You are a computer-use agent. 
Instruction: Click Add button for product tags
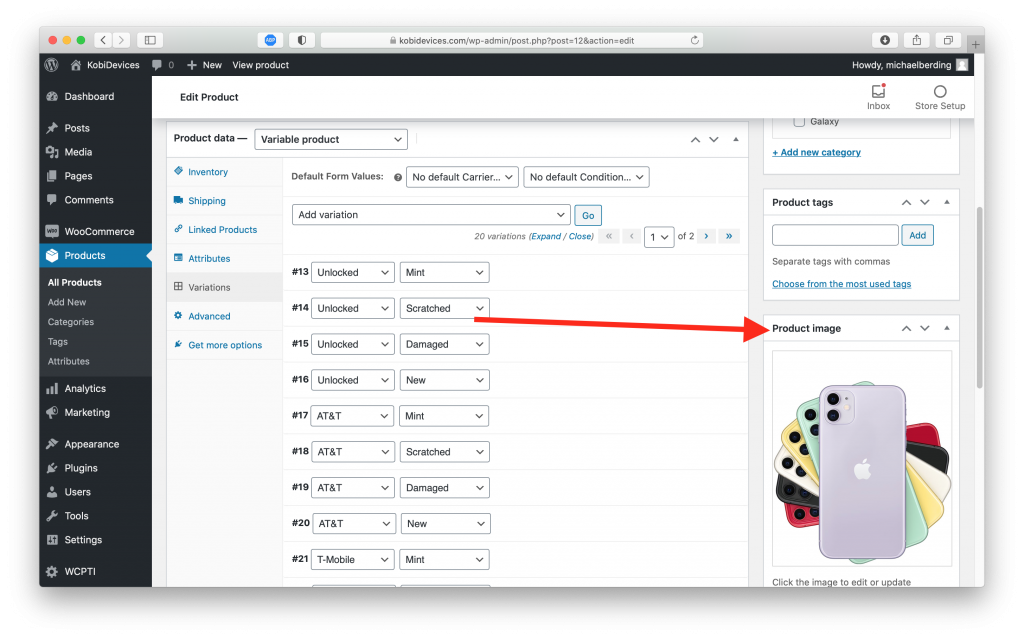pos(918,235)
